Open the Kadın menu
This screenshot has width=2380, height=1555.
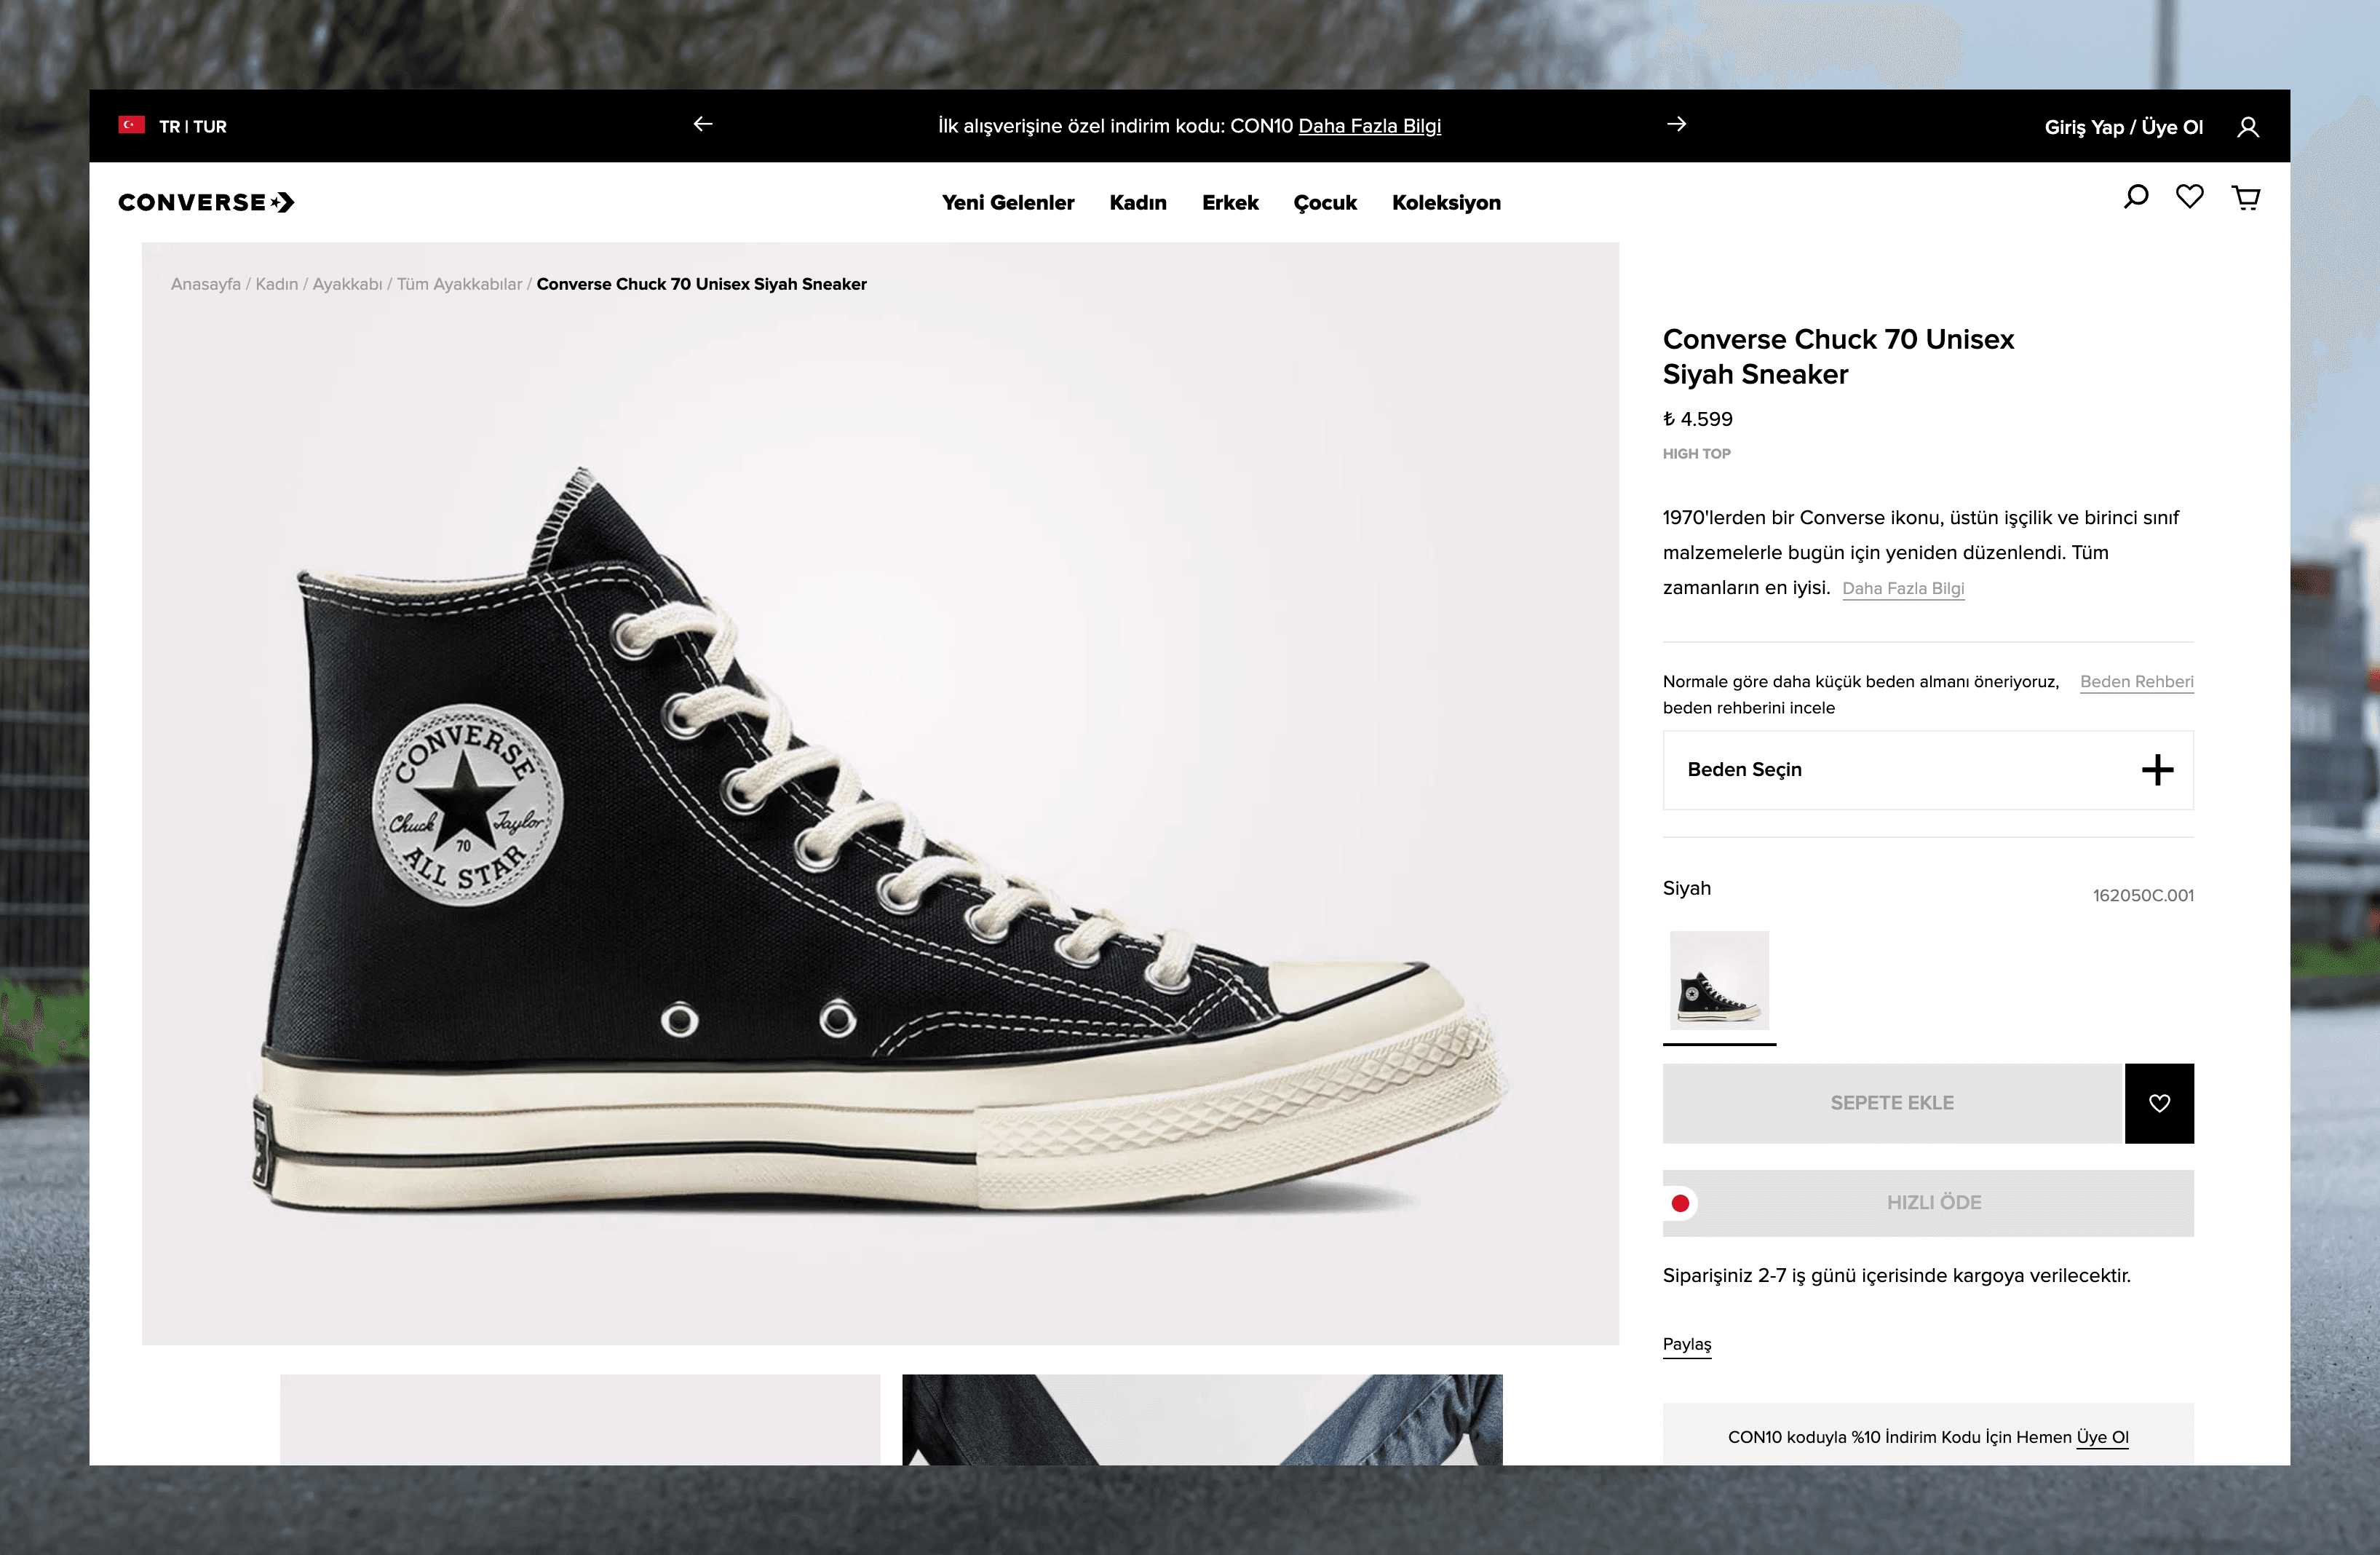[x=1138, y=203]
